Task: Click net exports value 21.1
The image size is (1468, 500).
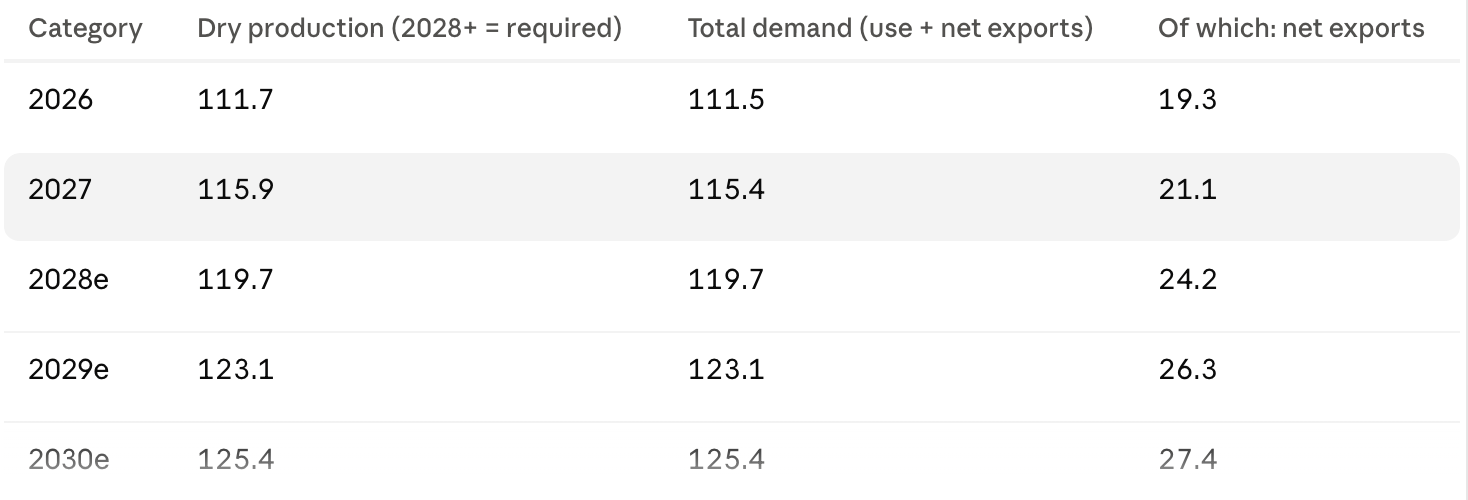Action: click(x=1187, y=189)
